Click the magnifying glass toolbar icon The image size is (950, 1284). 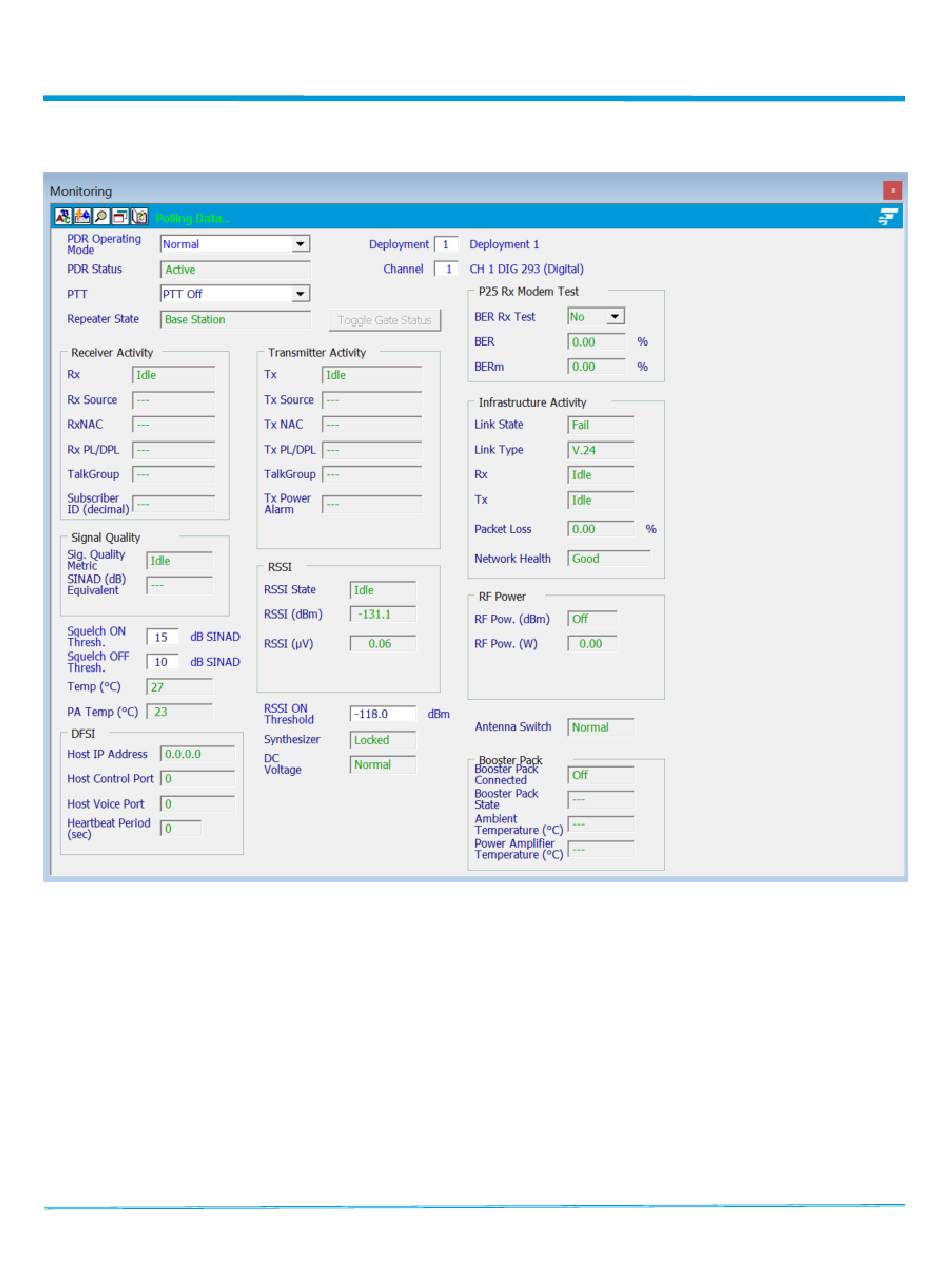click(x=101, y=216)
